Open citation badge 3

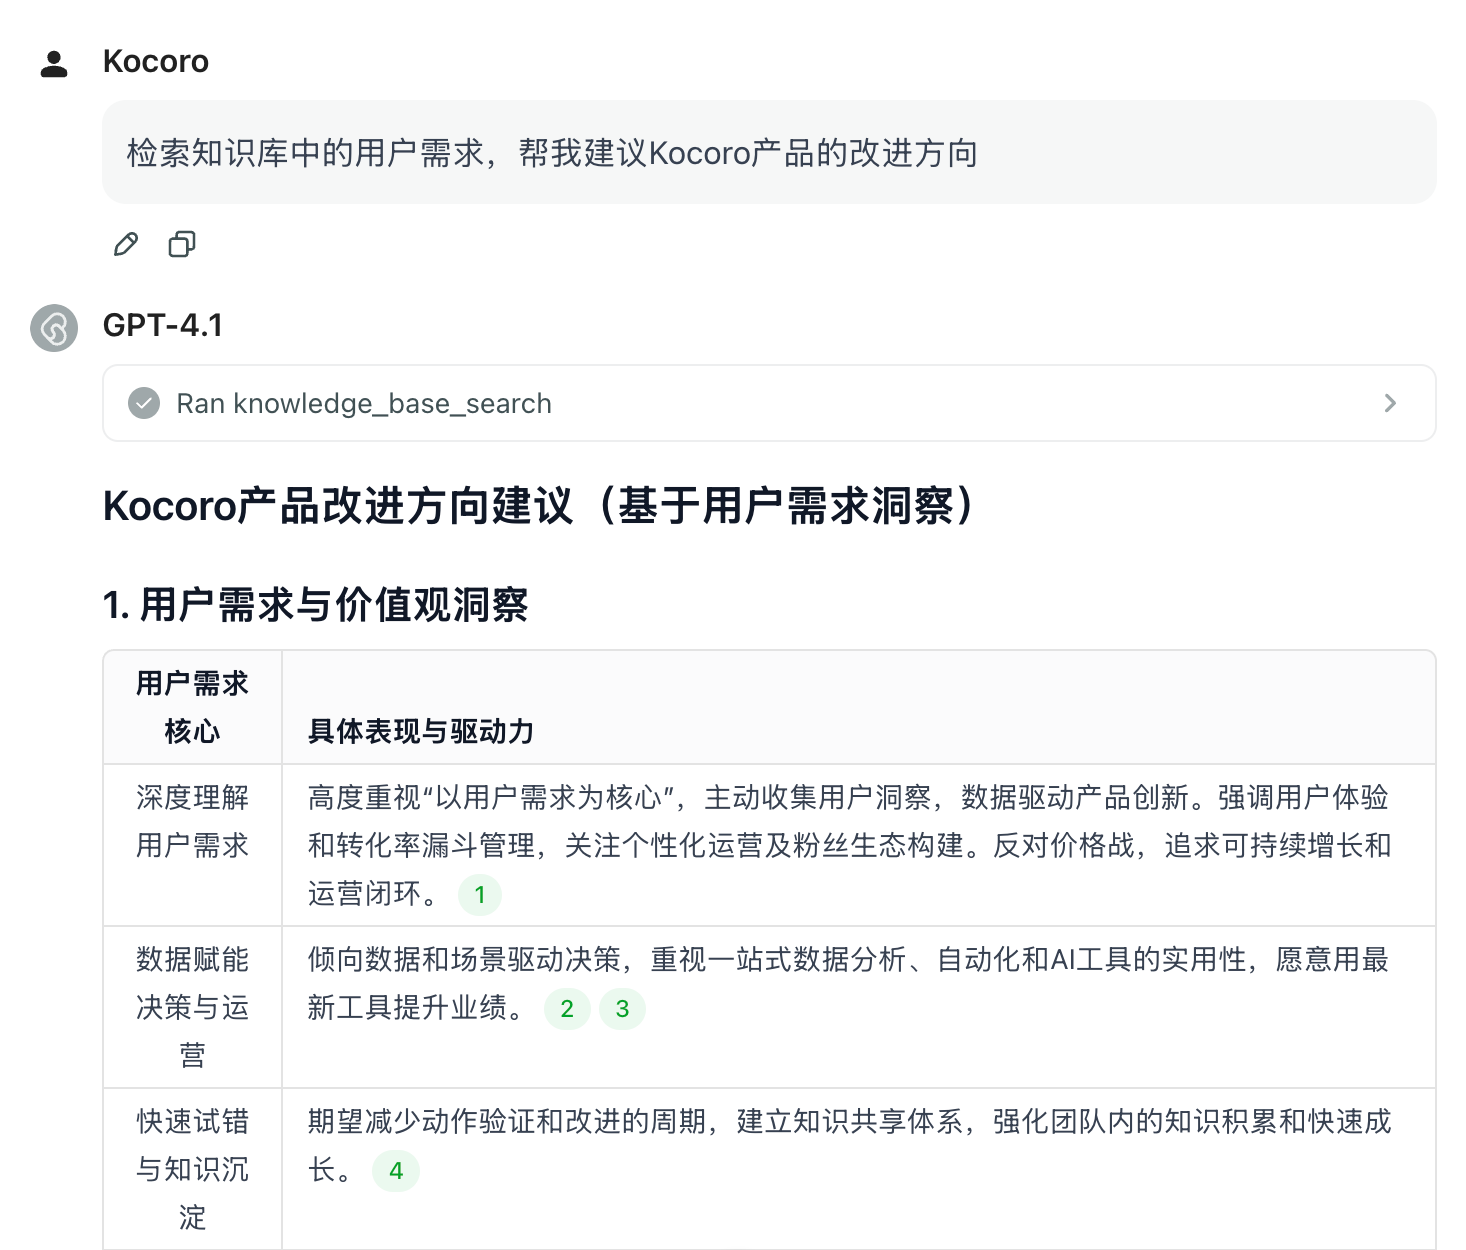[622, 1009]
